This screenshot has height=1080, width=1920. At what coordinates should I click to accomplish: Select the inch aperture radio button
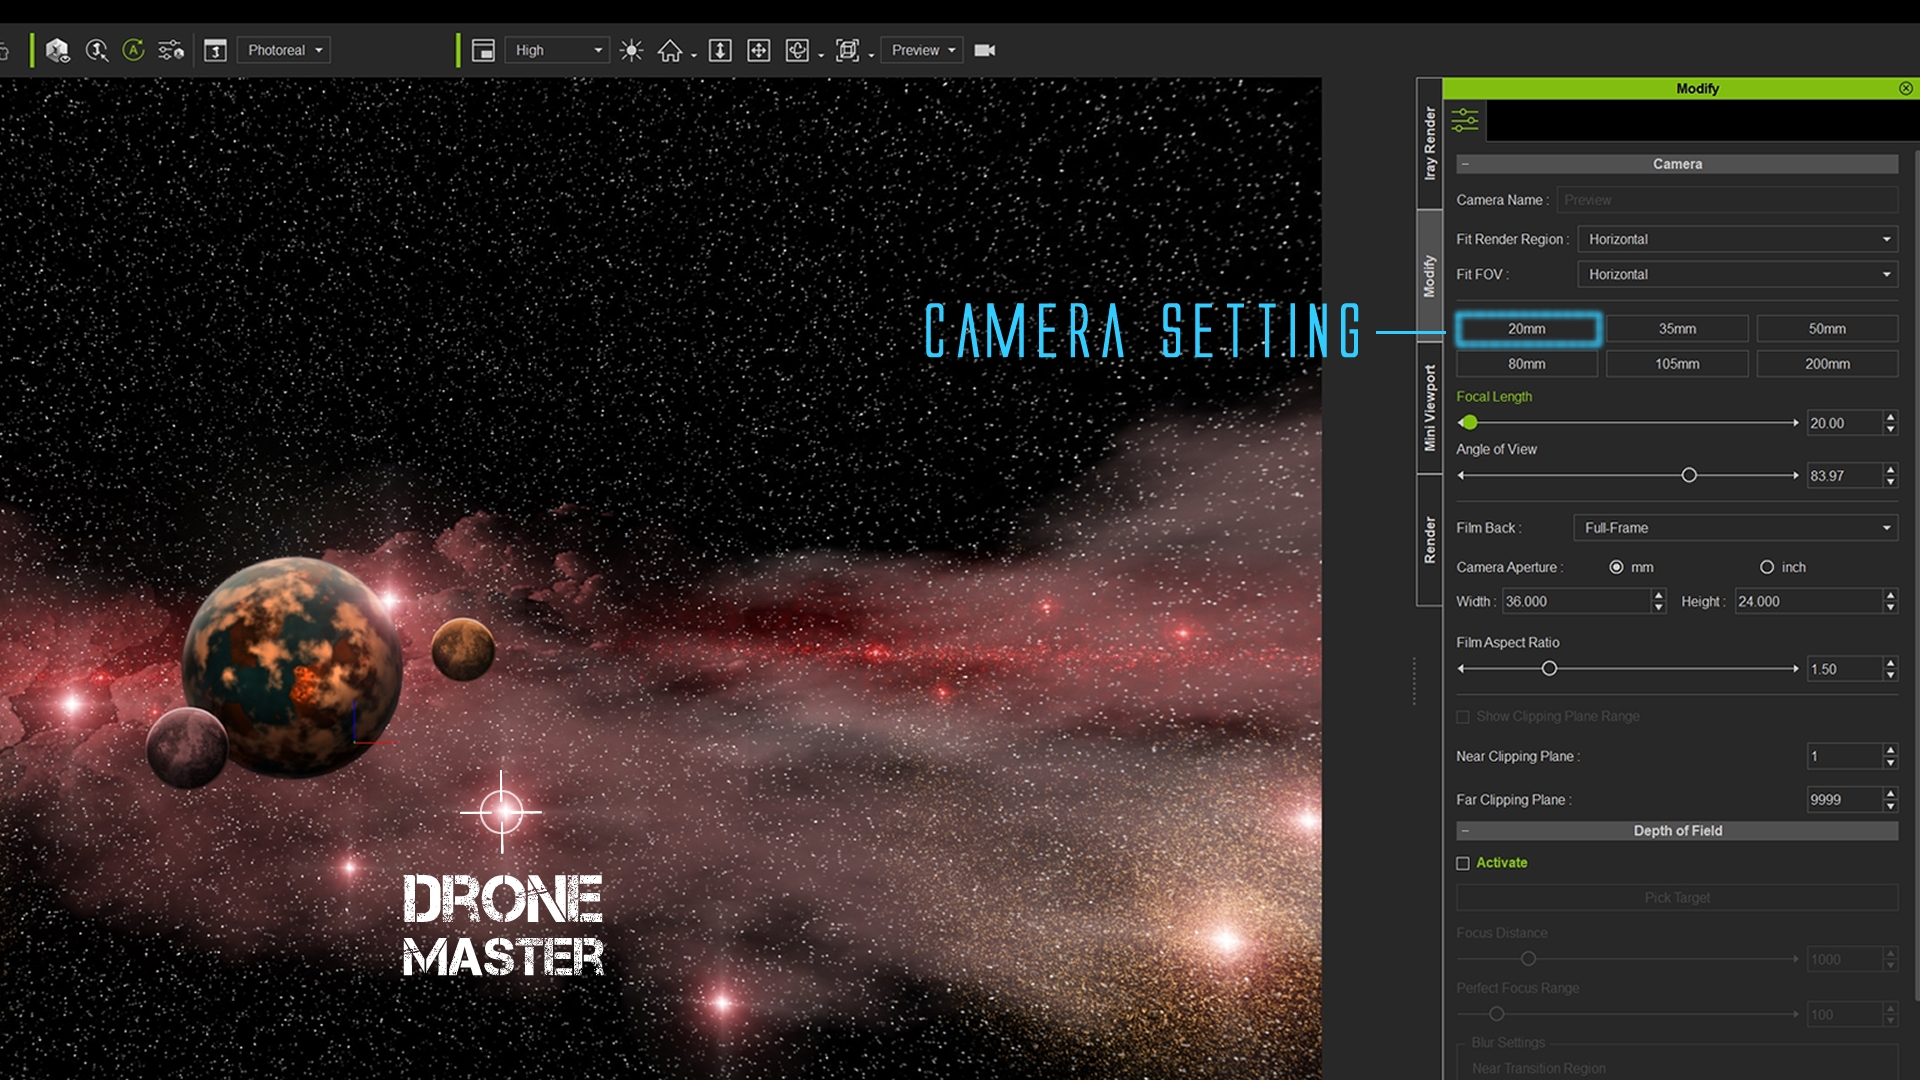tap(1767, 567)
